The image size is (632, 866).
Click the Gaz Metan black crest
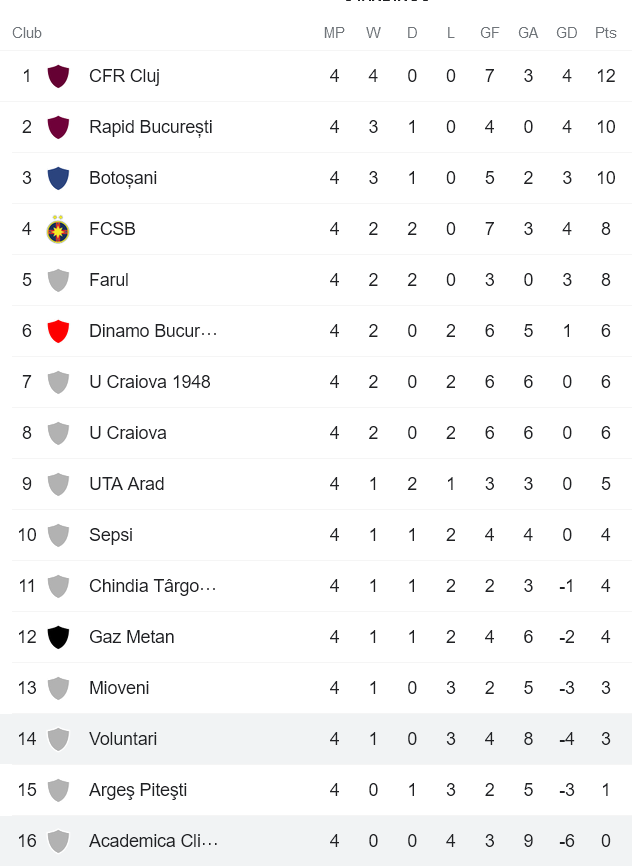pos(58,636)
